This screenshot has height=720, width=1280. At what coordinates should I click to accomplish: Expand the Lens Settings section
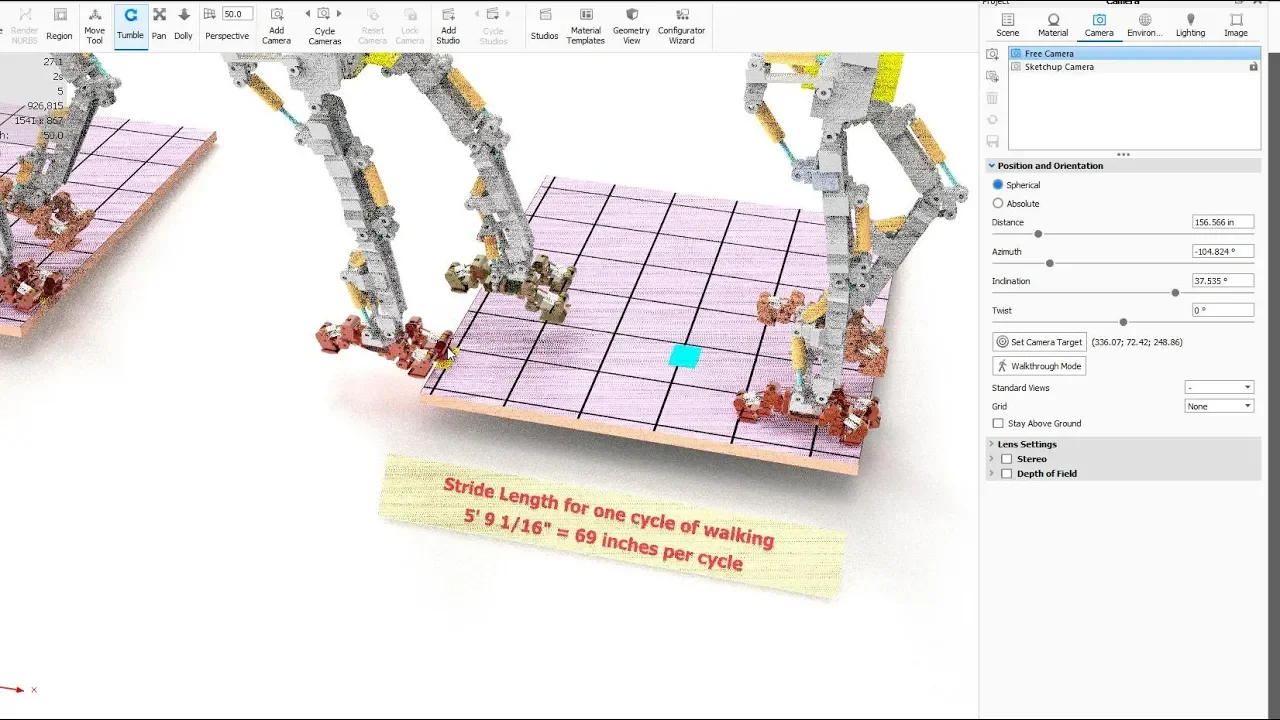click(x=992, y=444)
